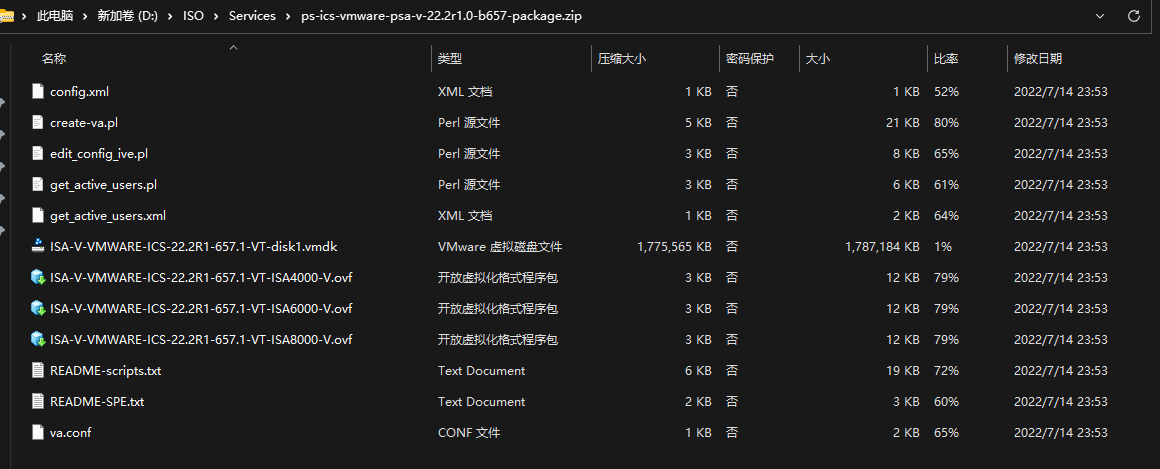Go to Services folder in the breadcrumb
Viewport: 1160px width, 469px height.
(x=252, y=16)
